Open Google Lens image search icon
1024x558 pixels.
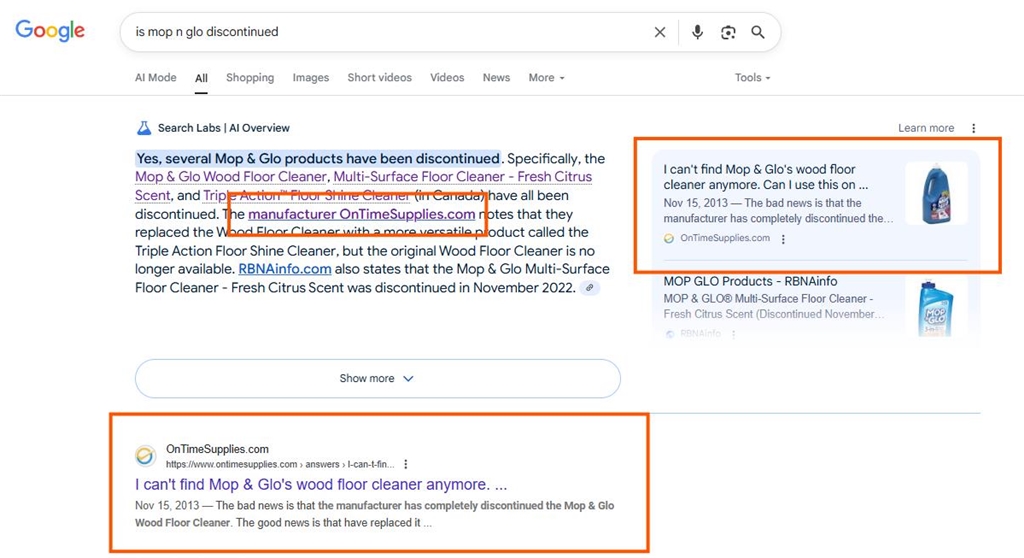728,32
